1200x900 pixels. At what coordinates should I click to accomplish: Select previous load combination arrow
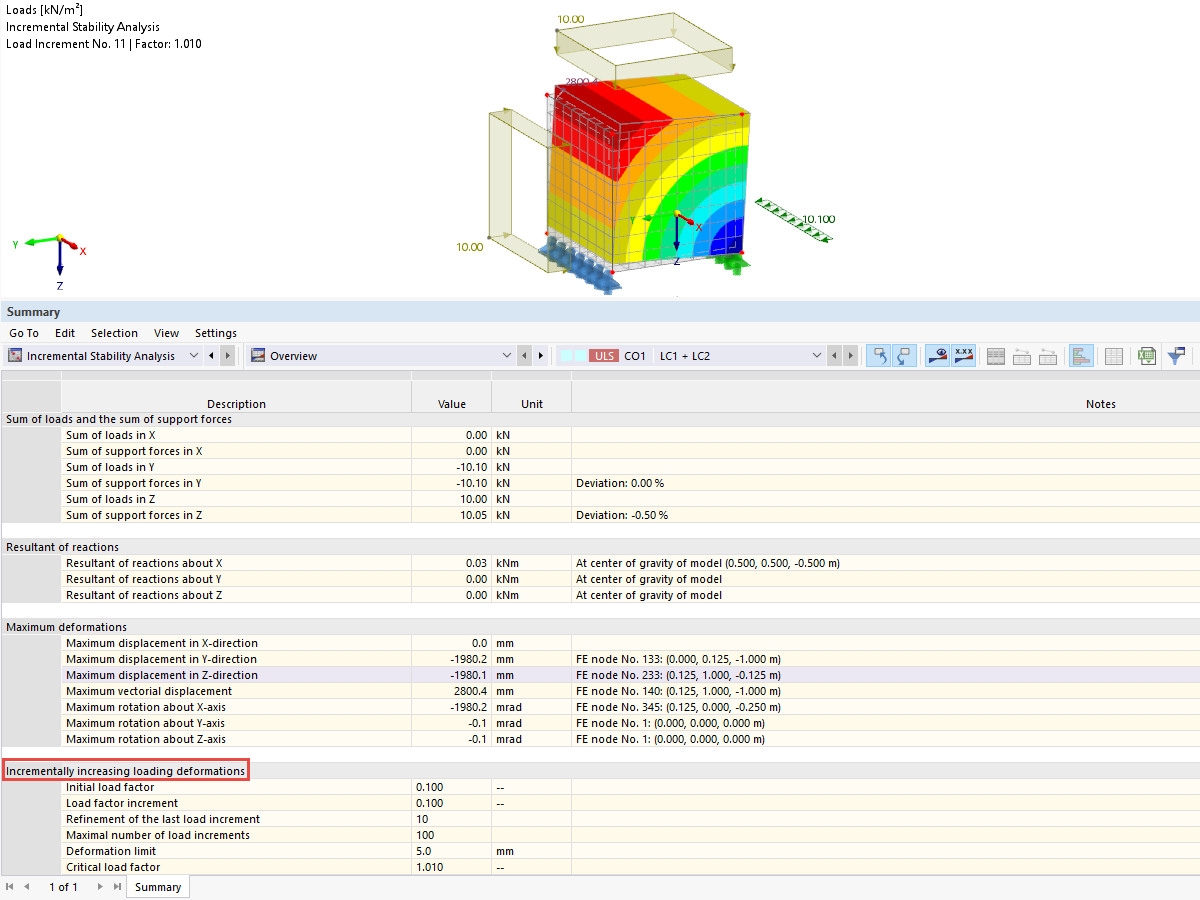click(834, 356)
